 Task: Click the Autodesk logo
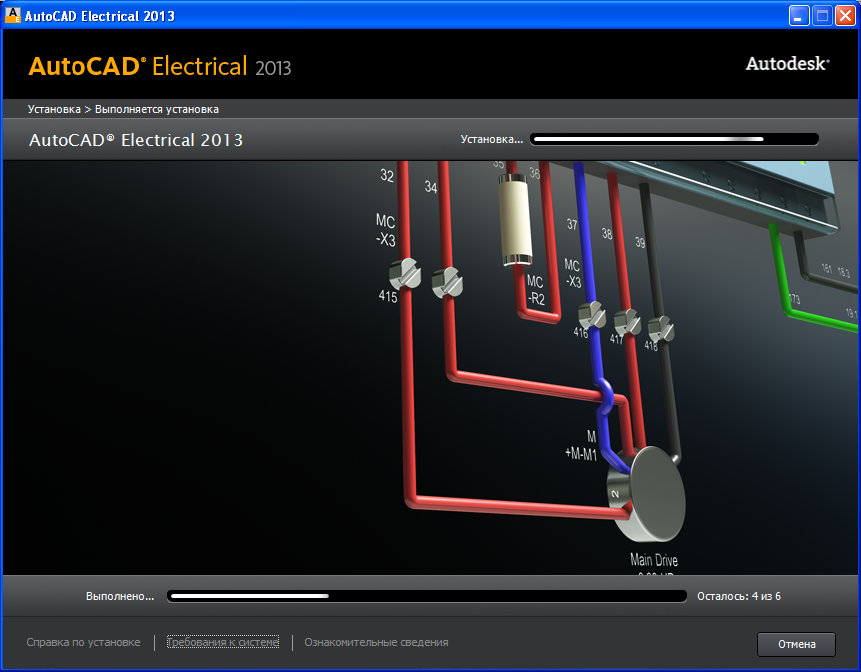point(787,64)
